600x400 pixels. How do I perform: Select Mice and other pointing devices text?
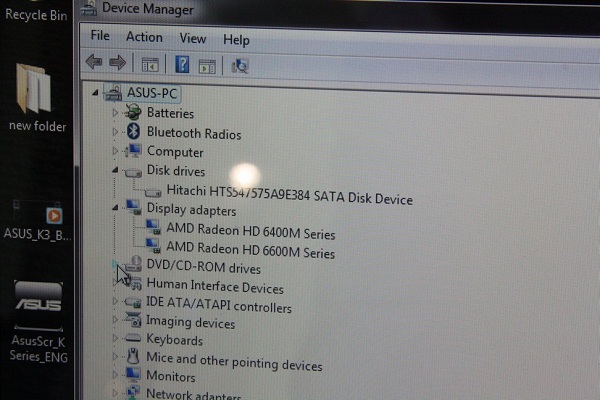tap(234, 361)
